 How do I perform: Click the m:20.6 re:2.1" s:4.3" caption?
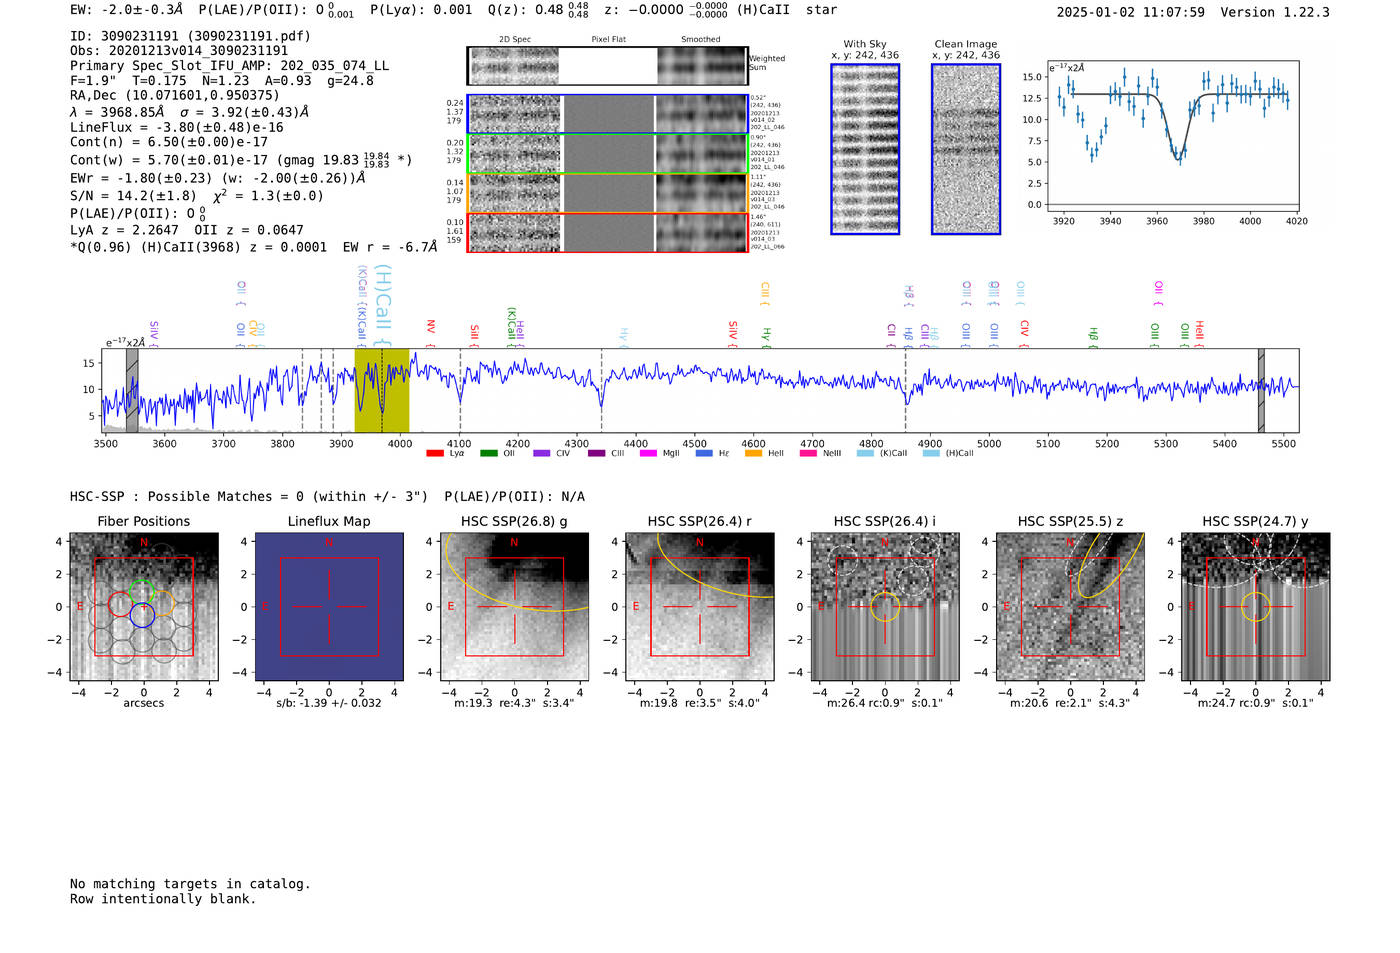coord(1070,703)
